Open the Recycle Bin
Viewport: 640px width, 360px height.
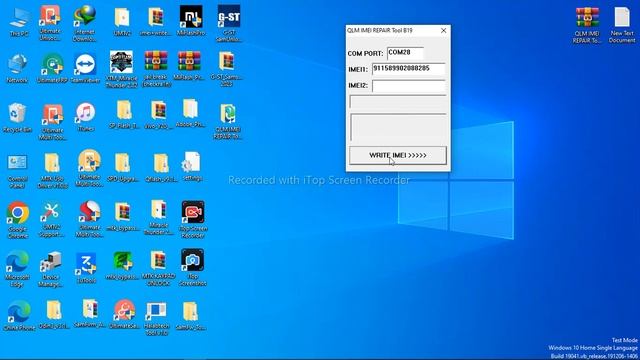(17, 118)
